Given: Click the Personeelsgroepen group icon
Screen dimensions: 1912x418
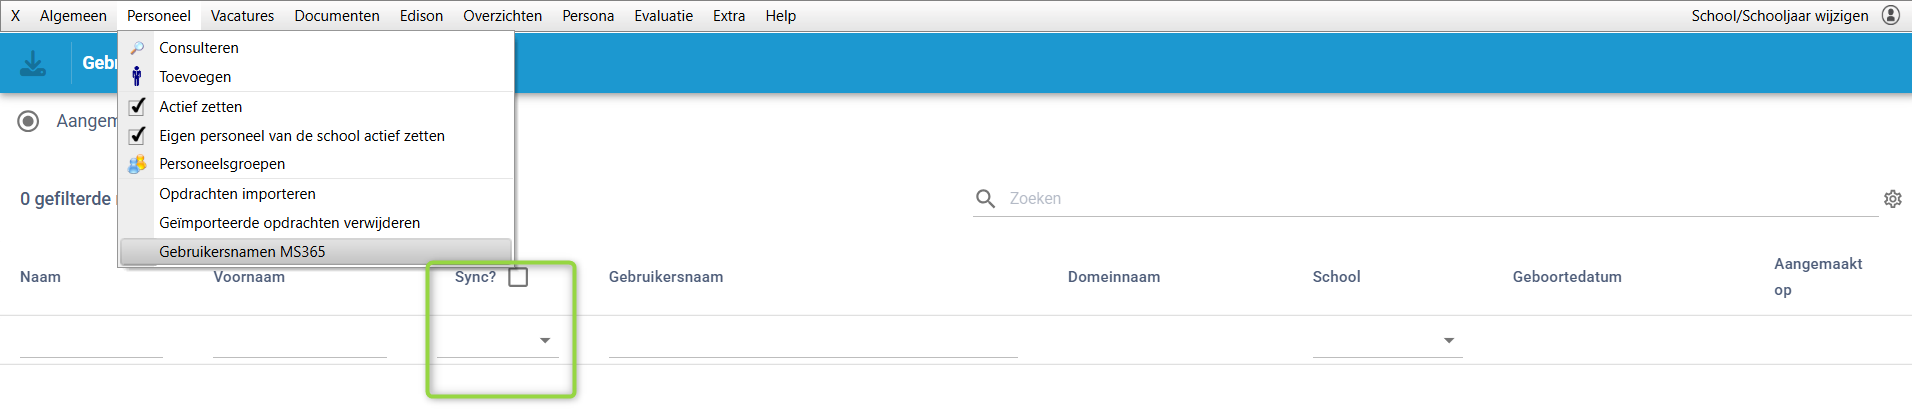Looking at the screenshot, I should point(137,164).
